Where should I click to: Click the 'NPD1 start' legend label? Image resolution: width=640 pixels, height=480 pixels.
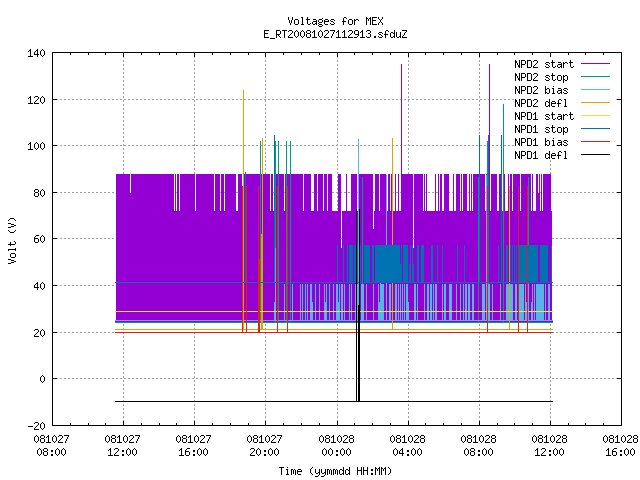point(544,116)
